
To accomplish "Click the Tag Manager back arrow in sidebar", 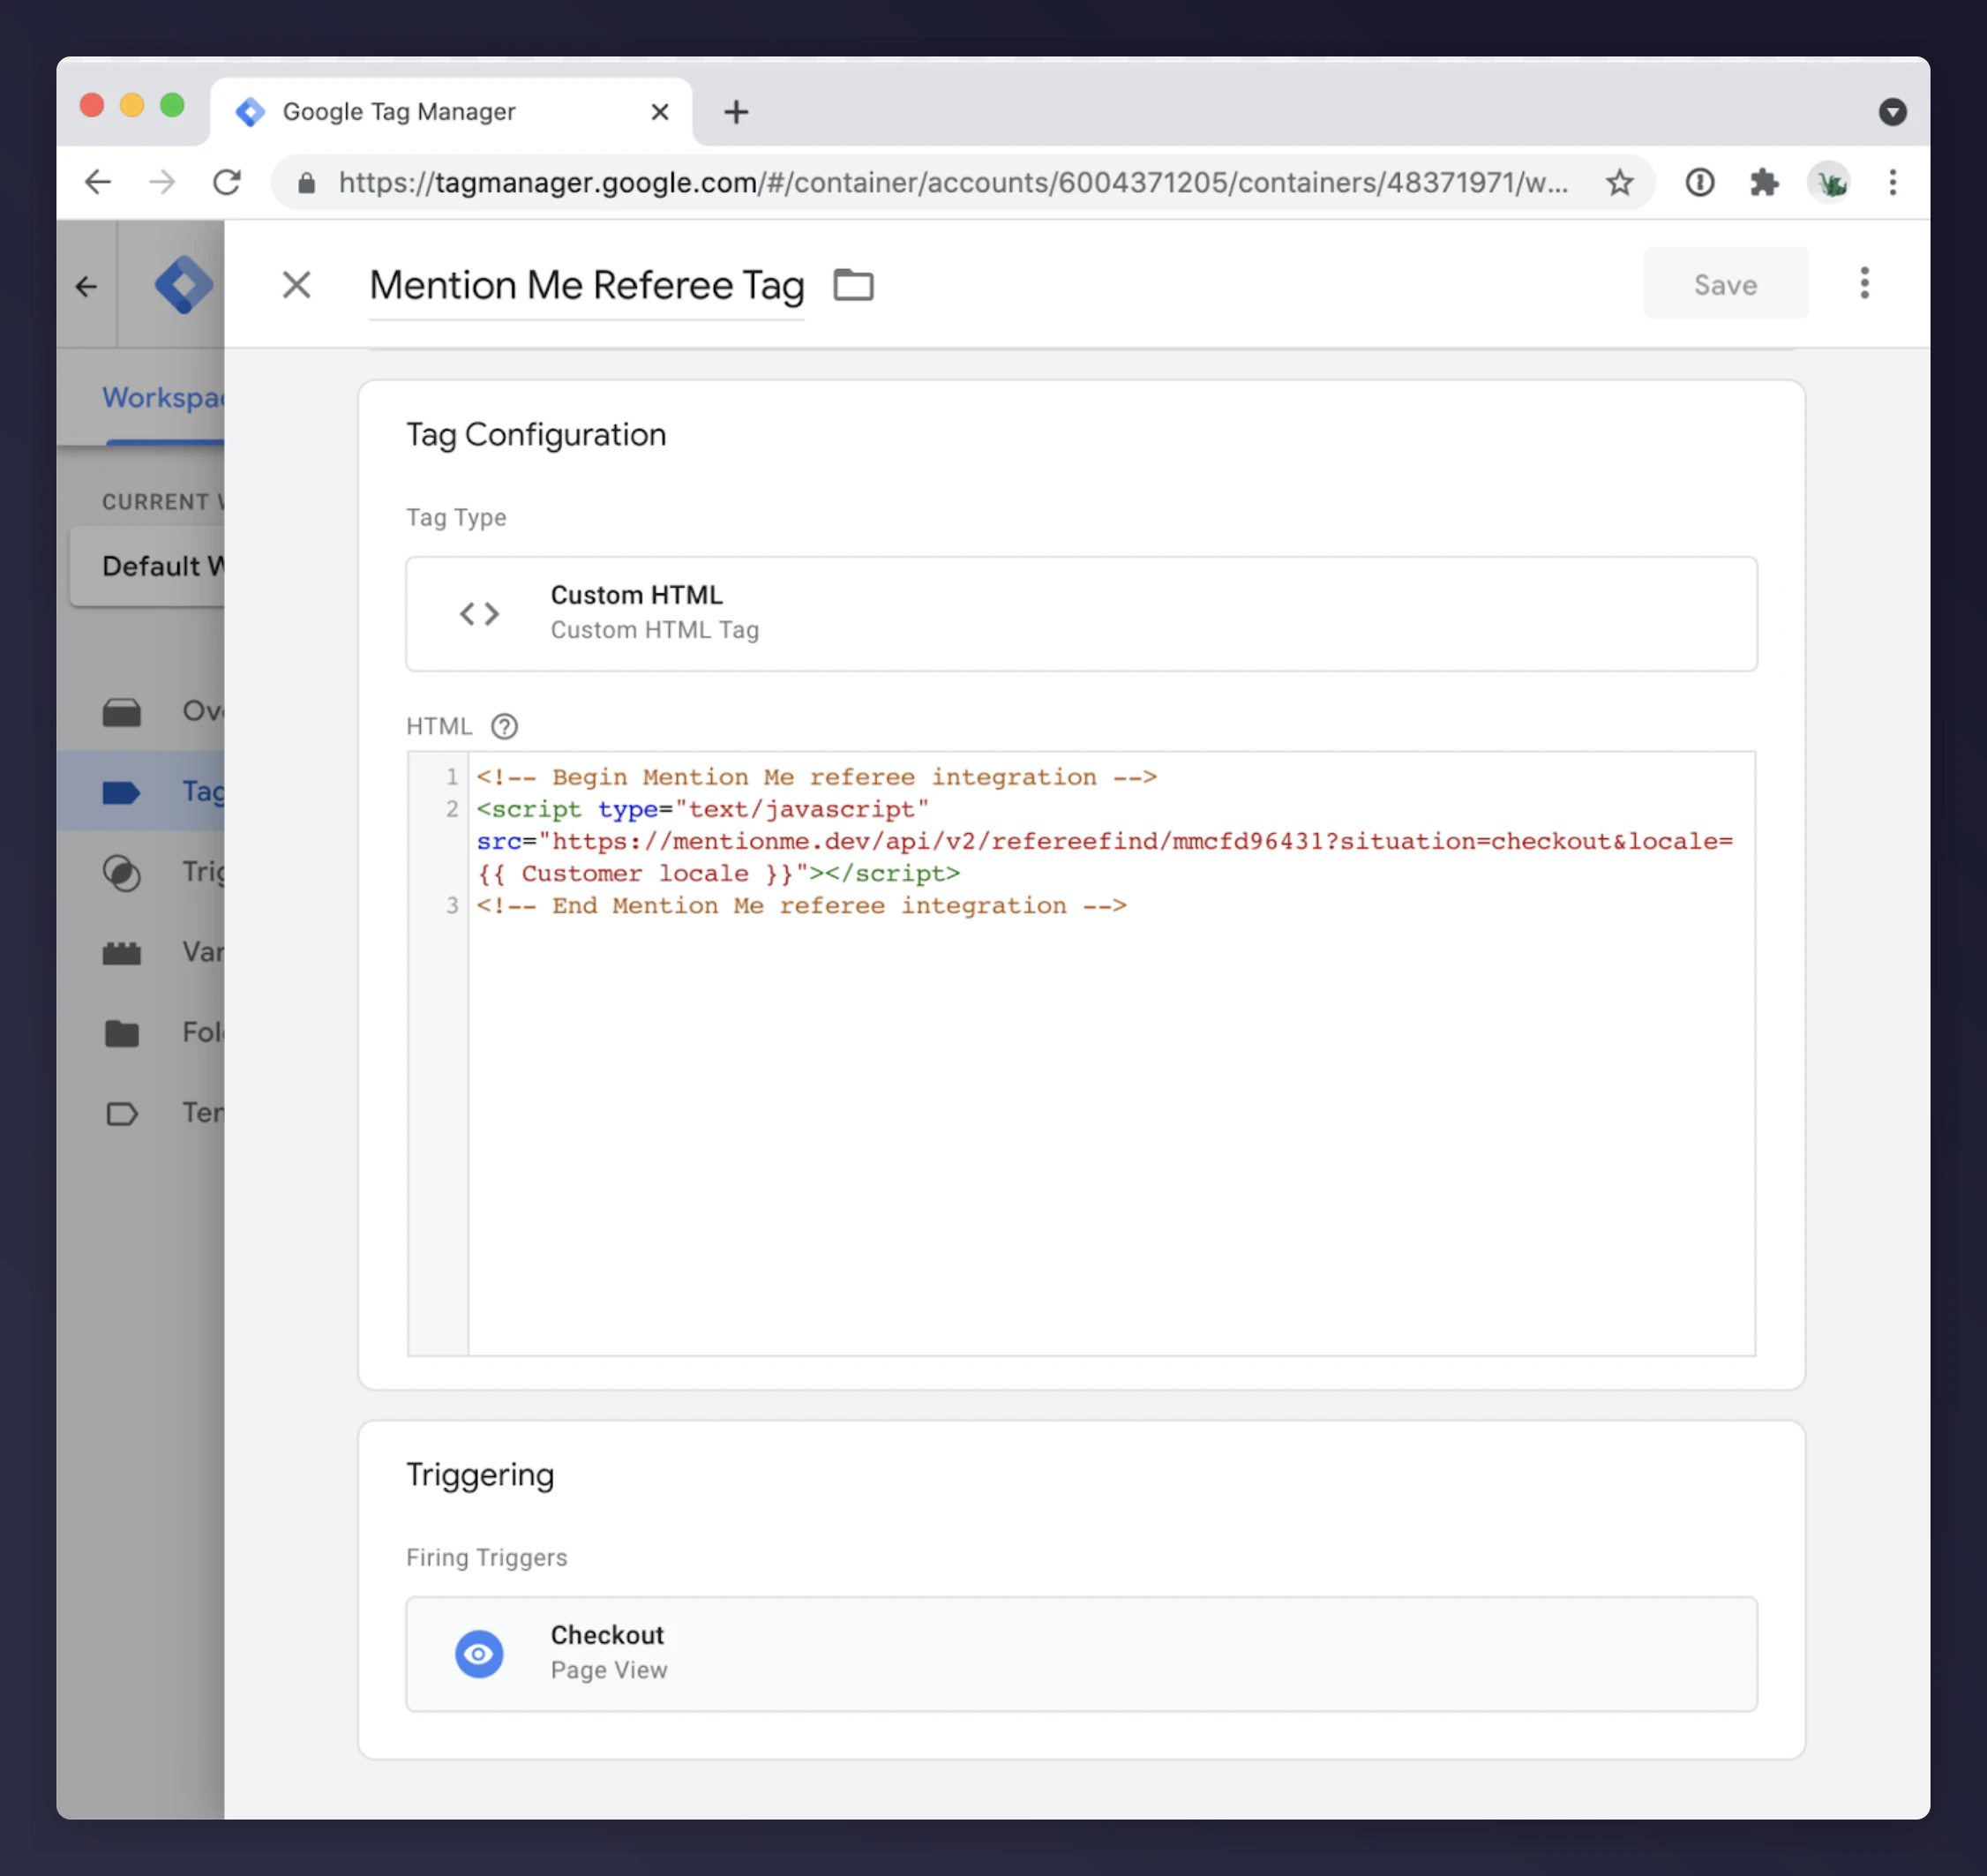I will [86, 287].
